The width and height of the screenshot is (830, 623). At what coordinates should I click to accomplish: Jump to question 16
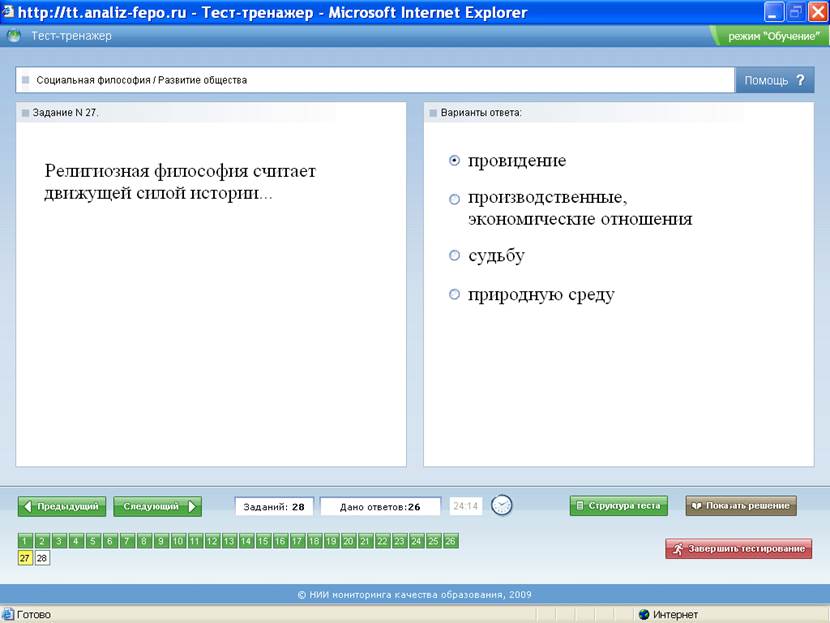coord(280,541)
